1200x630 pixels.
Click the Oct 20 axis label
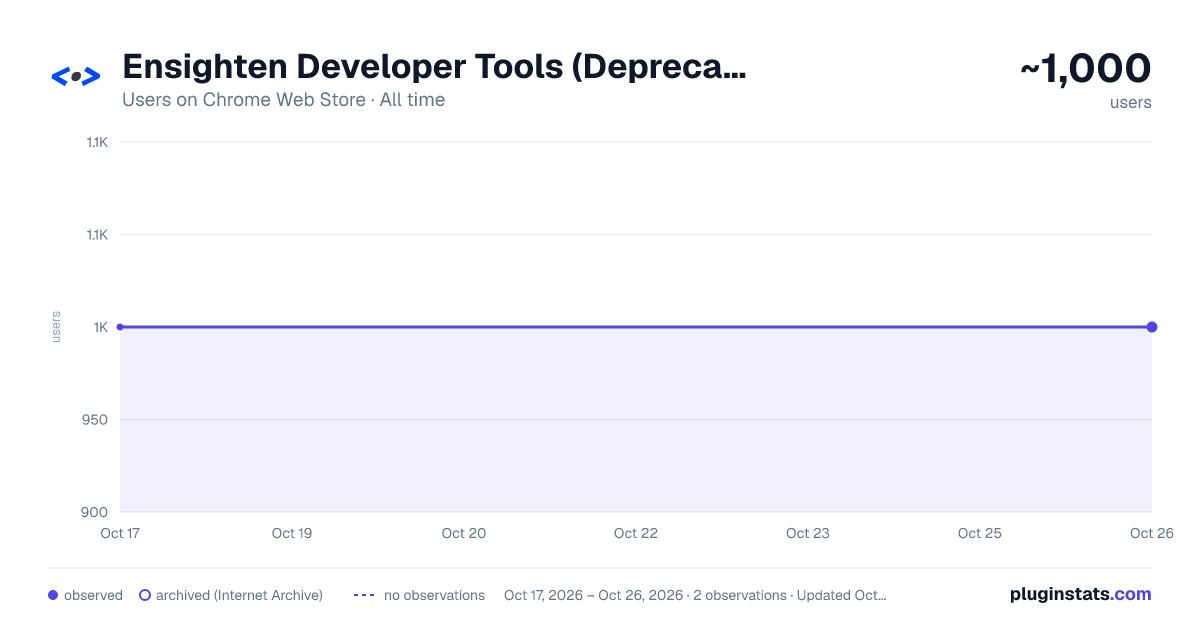click(464, 533)
